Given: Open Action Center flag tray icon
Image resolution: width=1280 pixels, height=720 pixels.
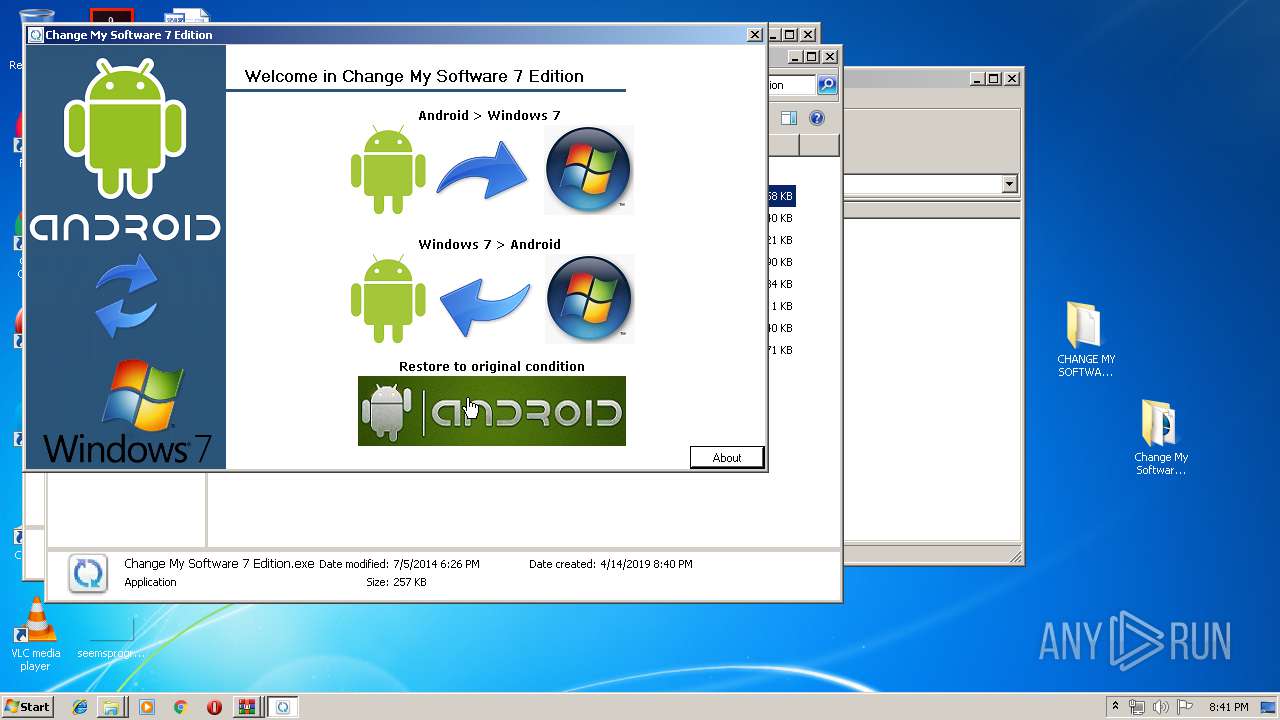Looking at the screenshot, I should pyautogui.click(x=1185, y=707).
